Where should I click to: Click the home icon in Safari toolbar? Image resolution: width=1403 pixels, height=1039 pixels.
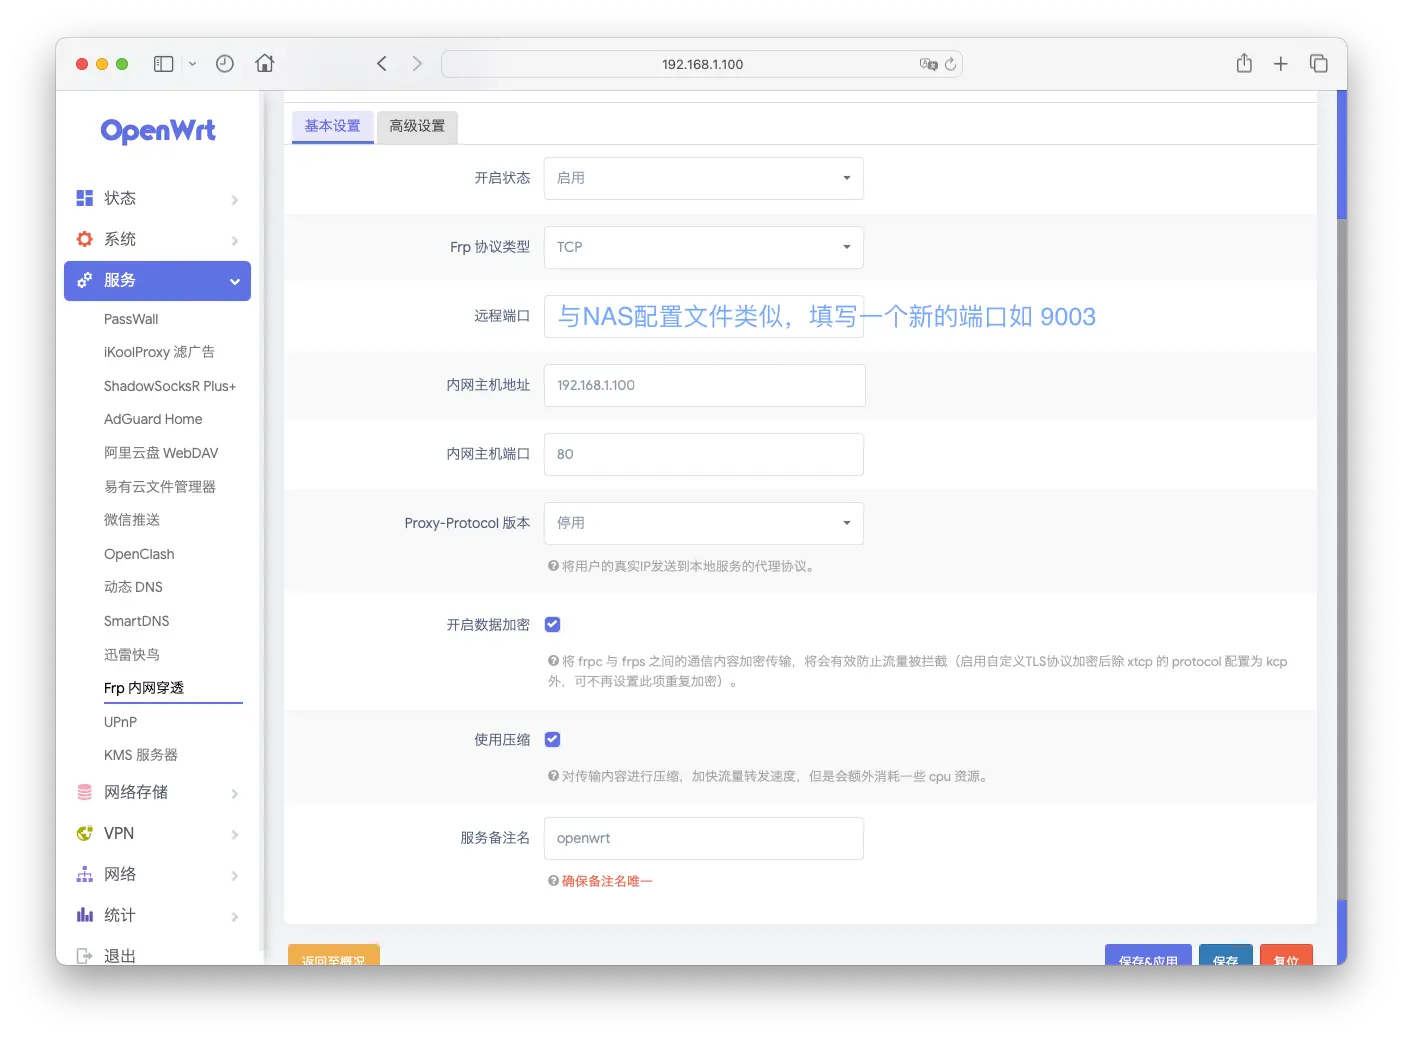[265, 64]
